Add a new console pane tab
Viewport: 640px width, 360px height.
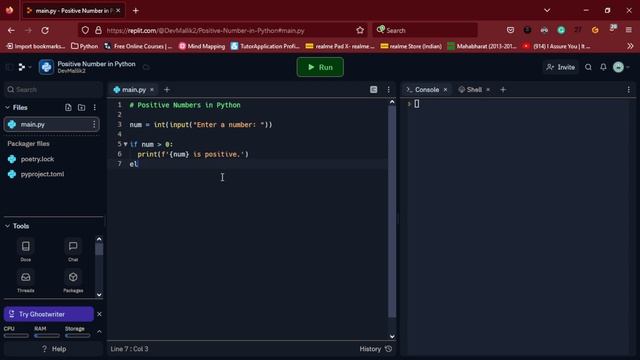(x=503, y=90)
